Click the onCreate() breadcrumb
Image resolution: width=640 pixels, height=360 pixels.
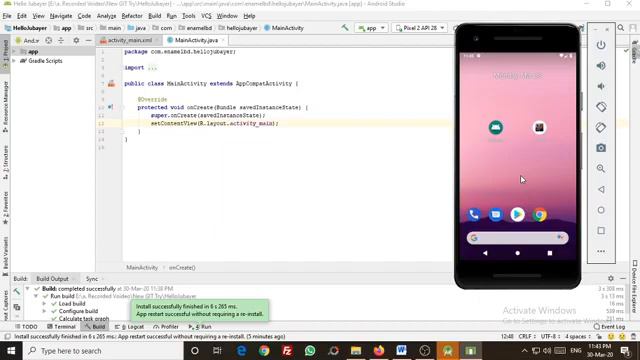click(182, 268)
